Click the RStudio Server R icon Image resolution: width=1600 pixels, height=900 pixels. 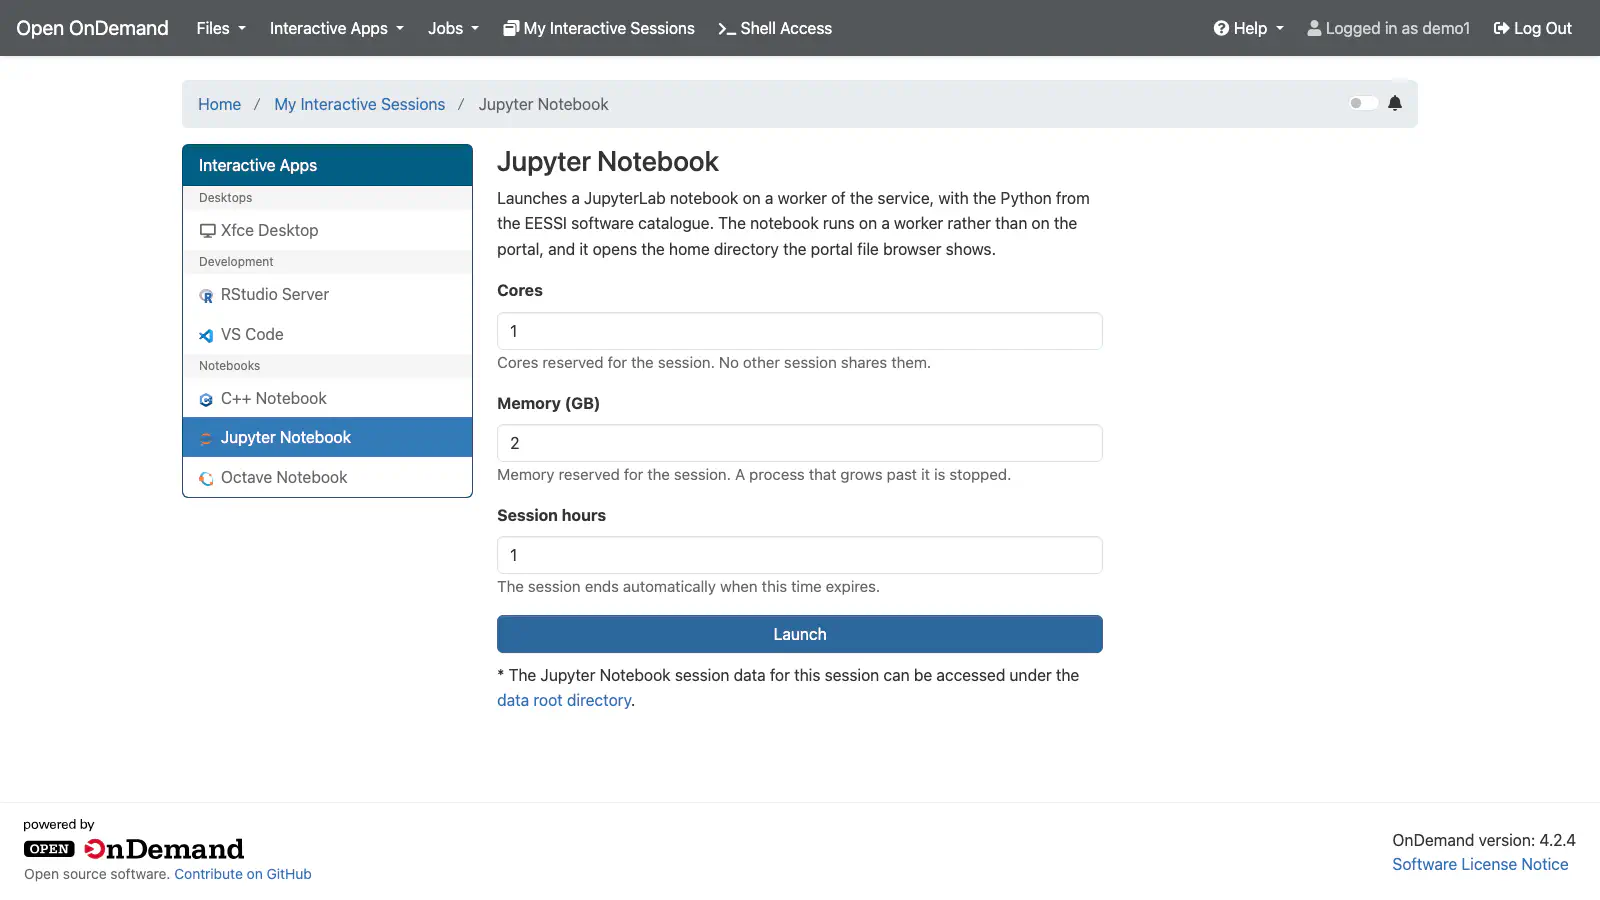pyautogui.click(x=206, y=296)
